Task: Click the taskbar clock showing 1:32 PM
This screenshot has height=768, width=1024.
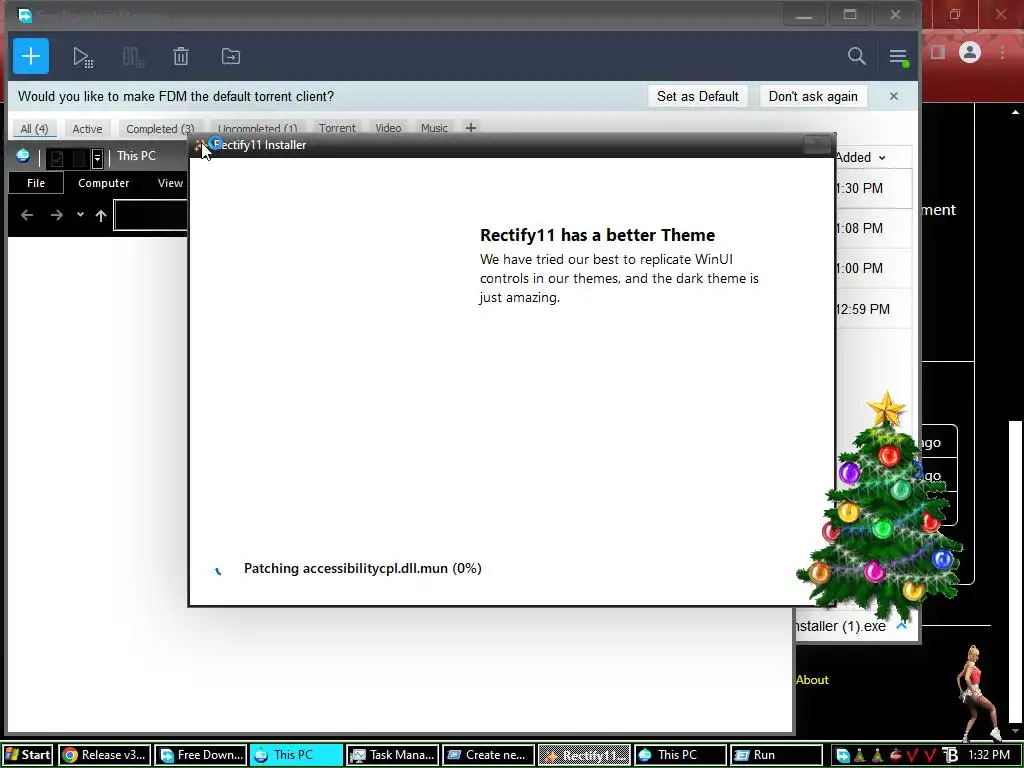Action: pos(989,755)
